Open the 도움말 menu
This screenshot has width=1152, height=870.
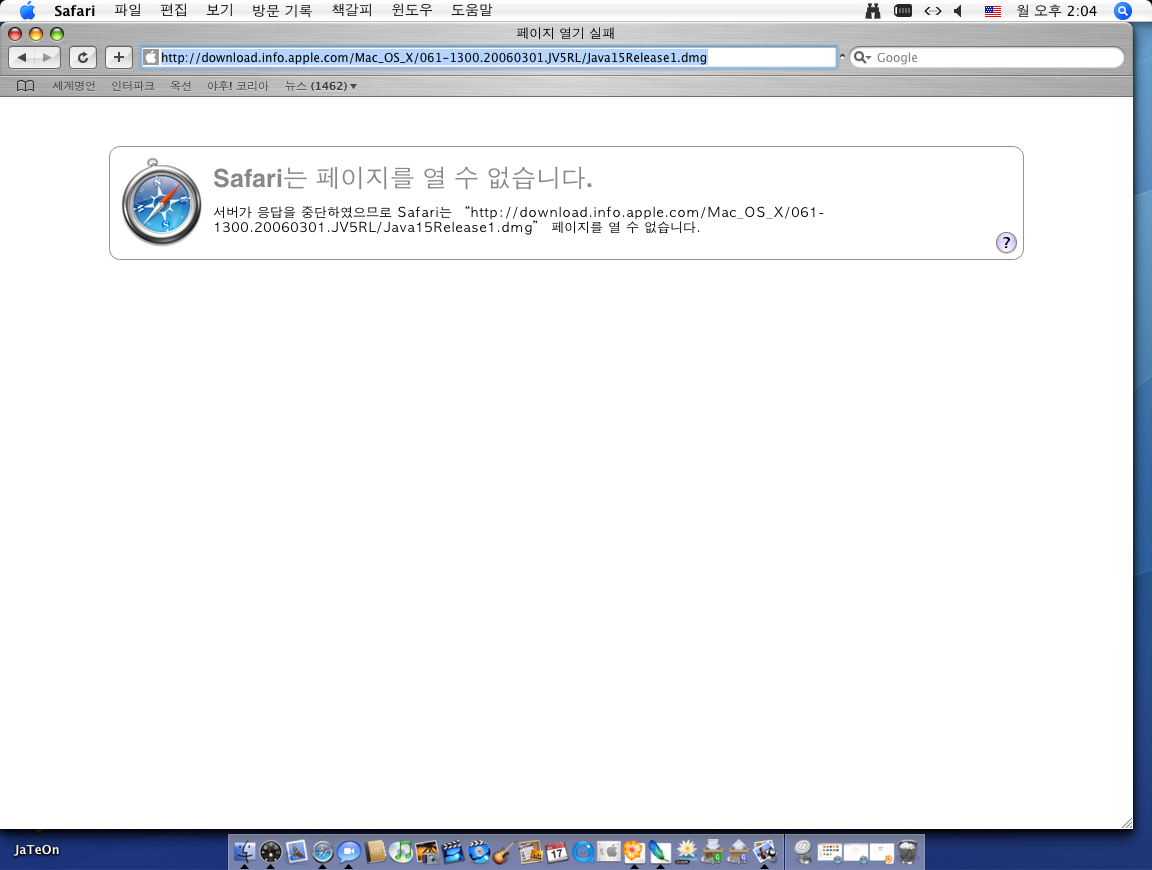[x=472, y=10]
